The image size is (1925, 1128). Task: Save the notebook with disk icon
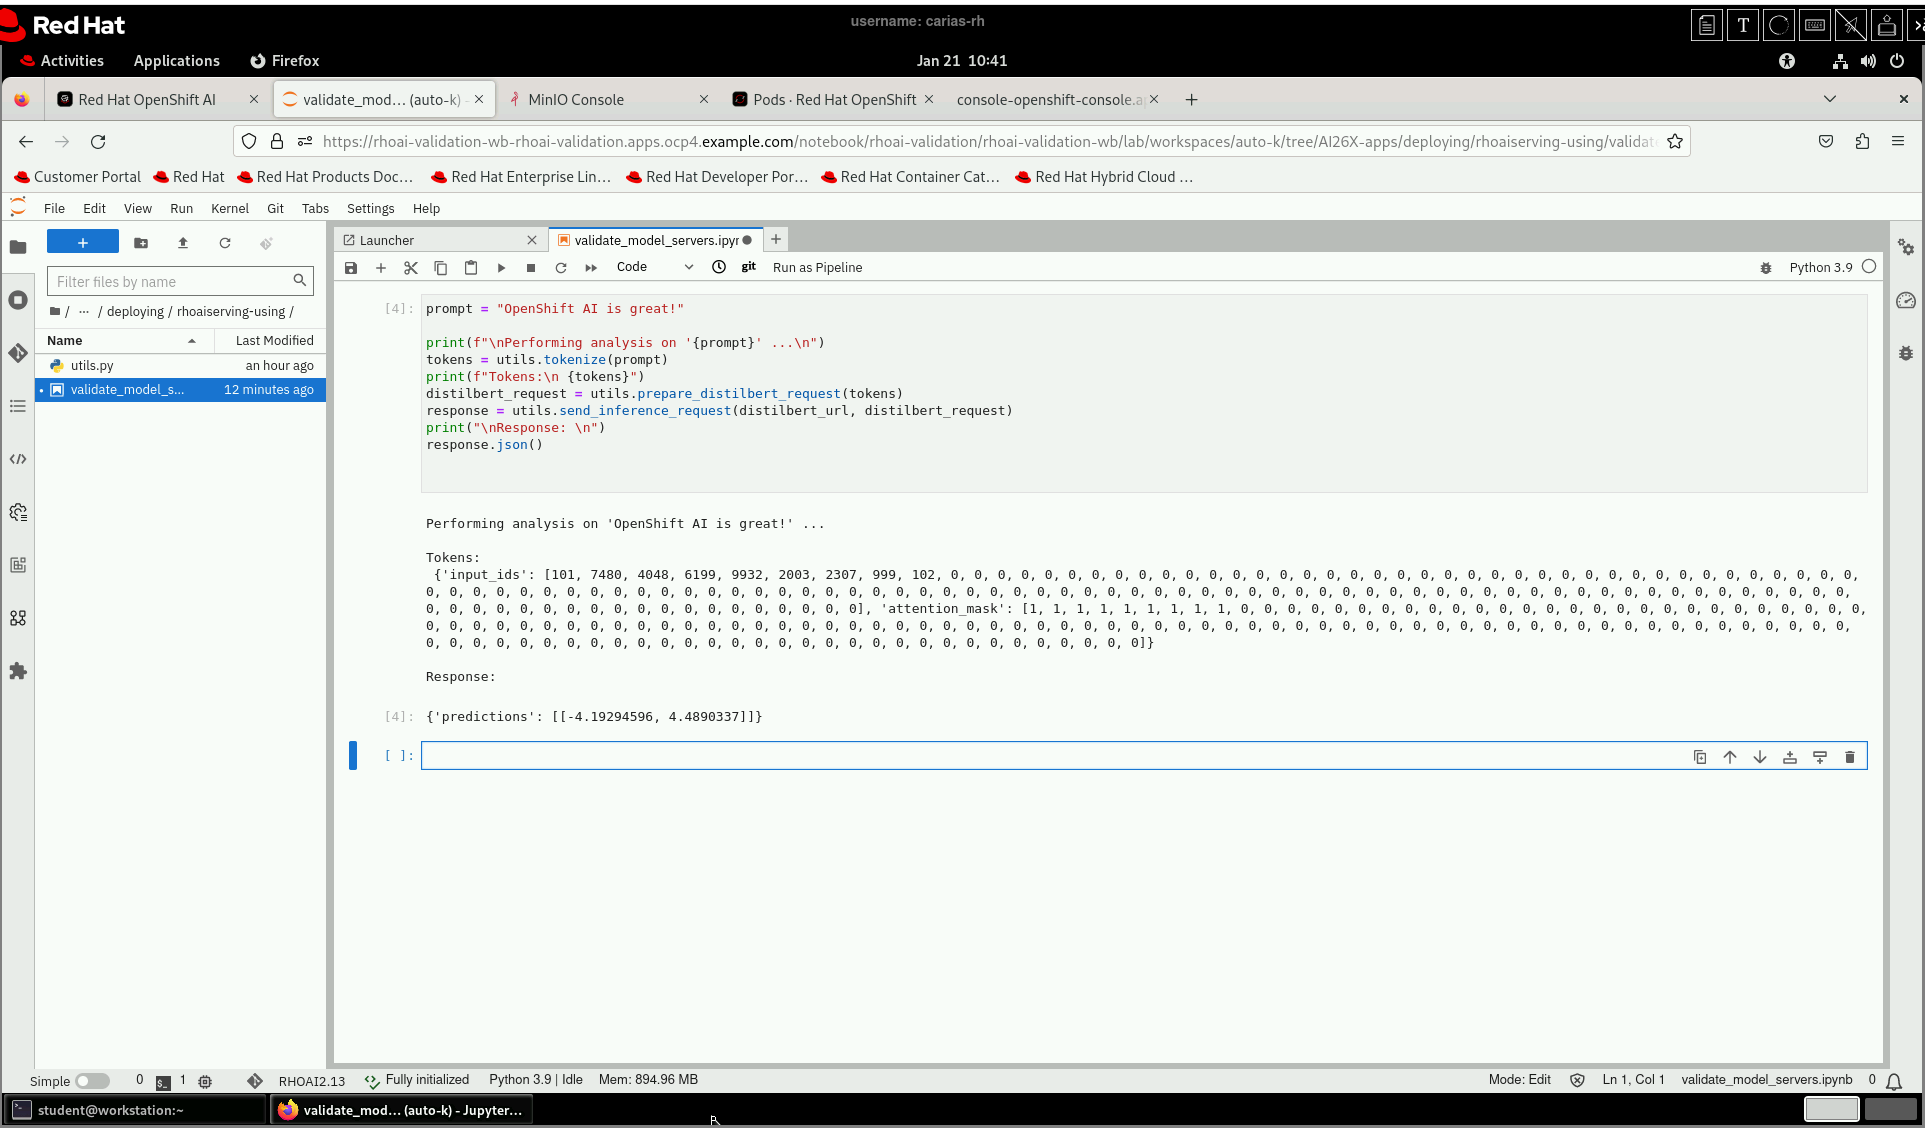coord(351,268)
